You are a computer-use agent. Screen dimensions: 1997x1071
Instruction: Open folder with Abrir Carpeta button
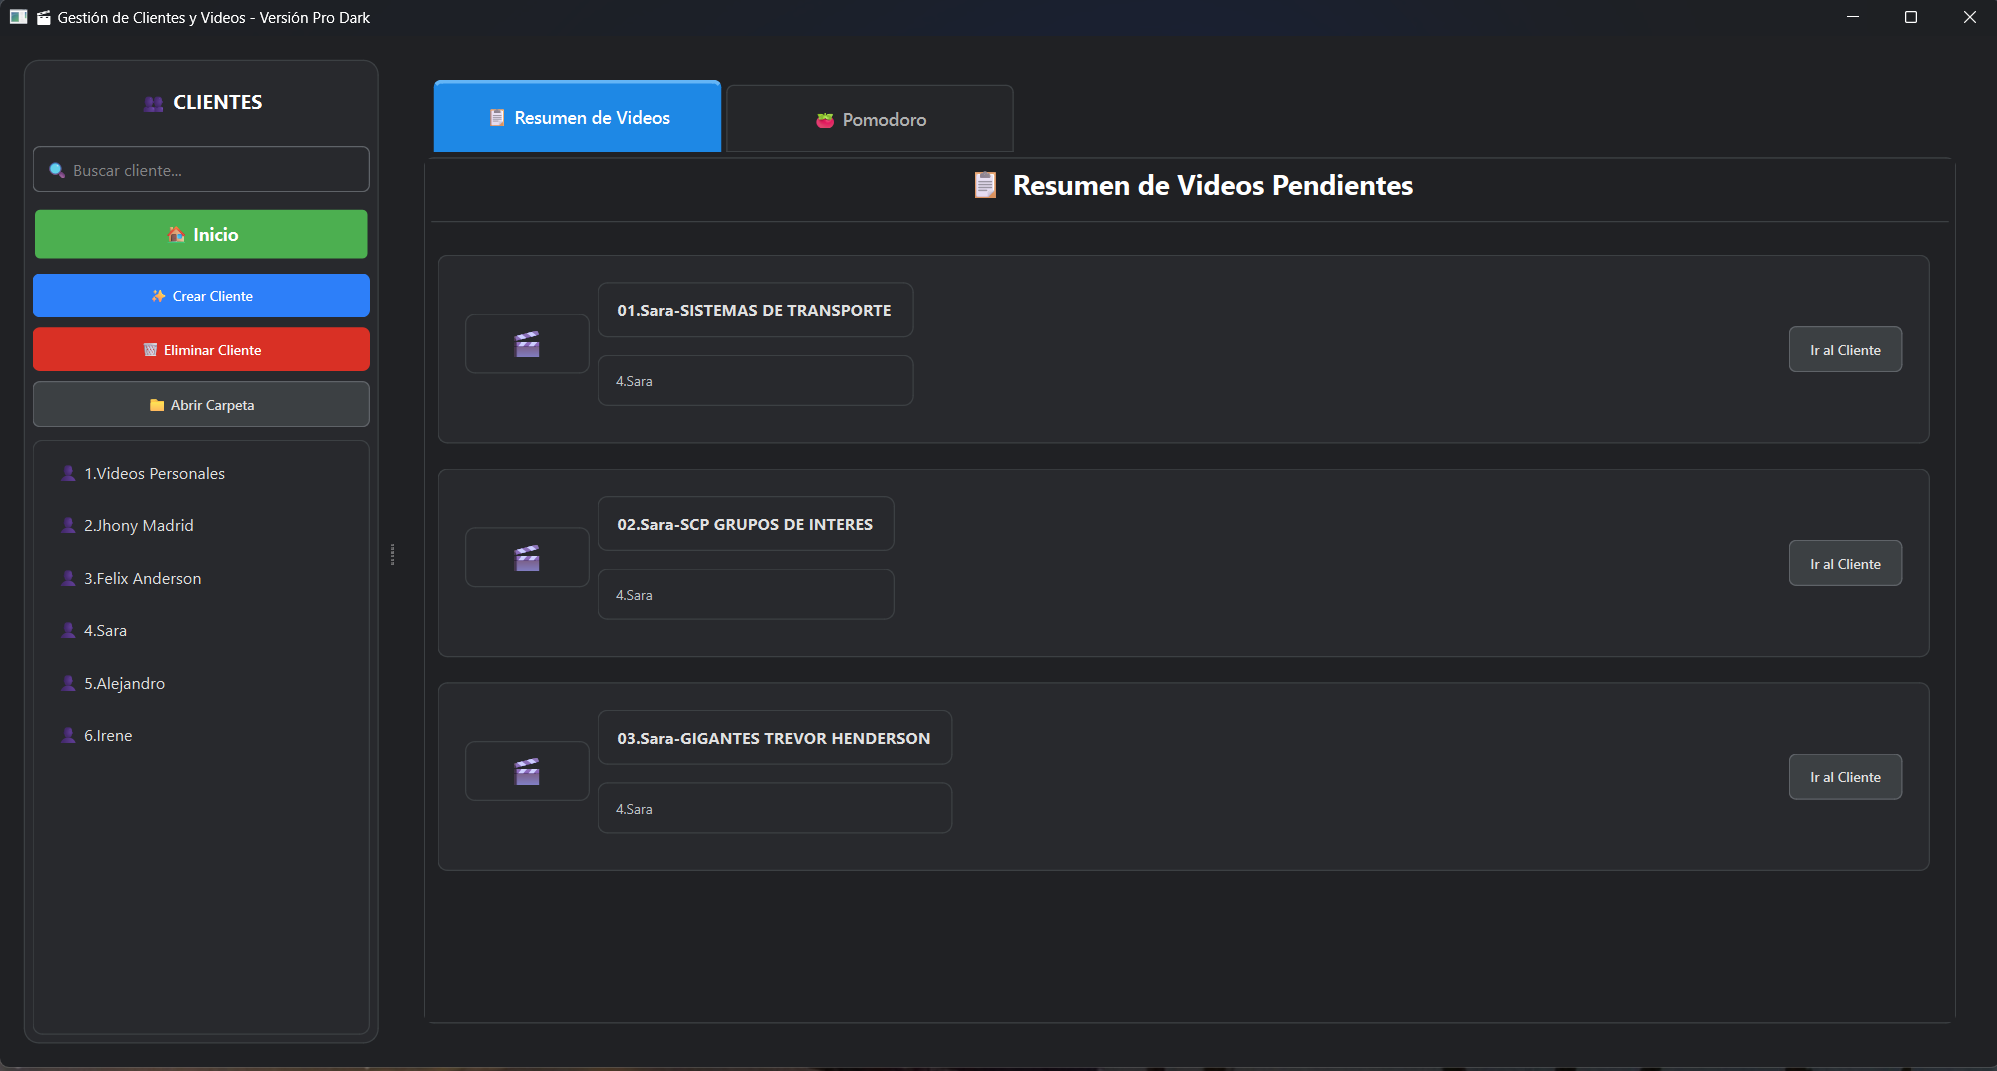click(201, 405)
